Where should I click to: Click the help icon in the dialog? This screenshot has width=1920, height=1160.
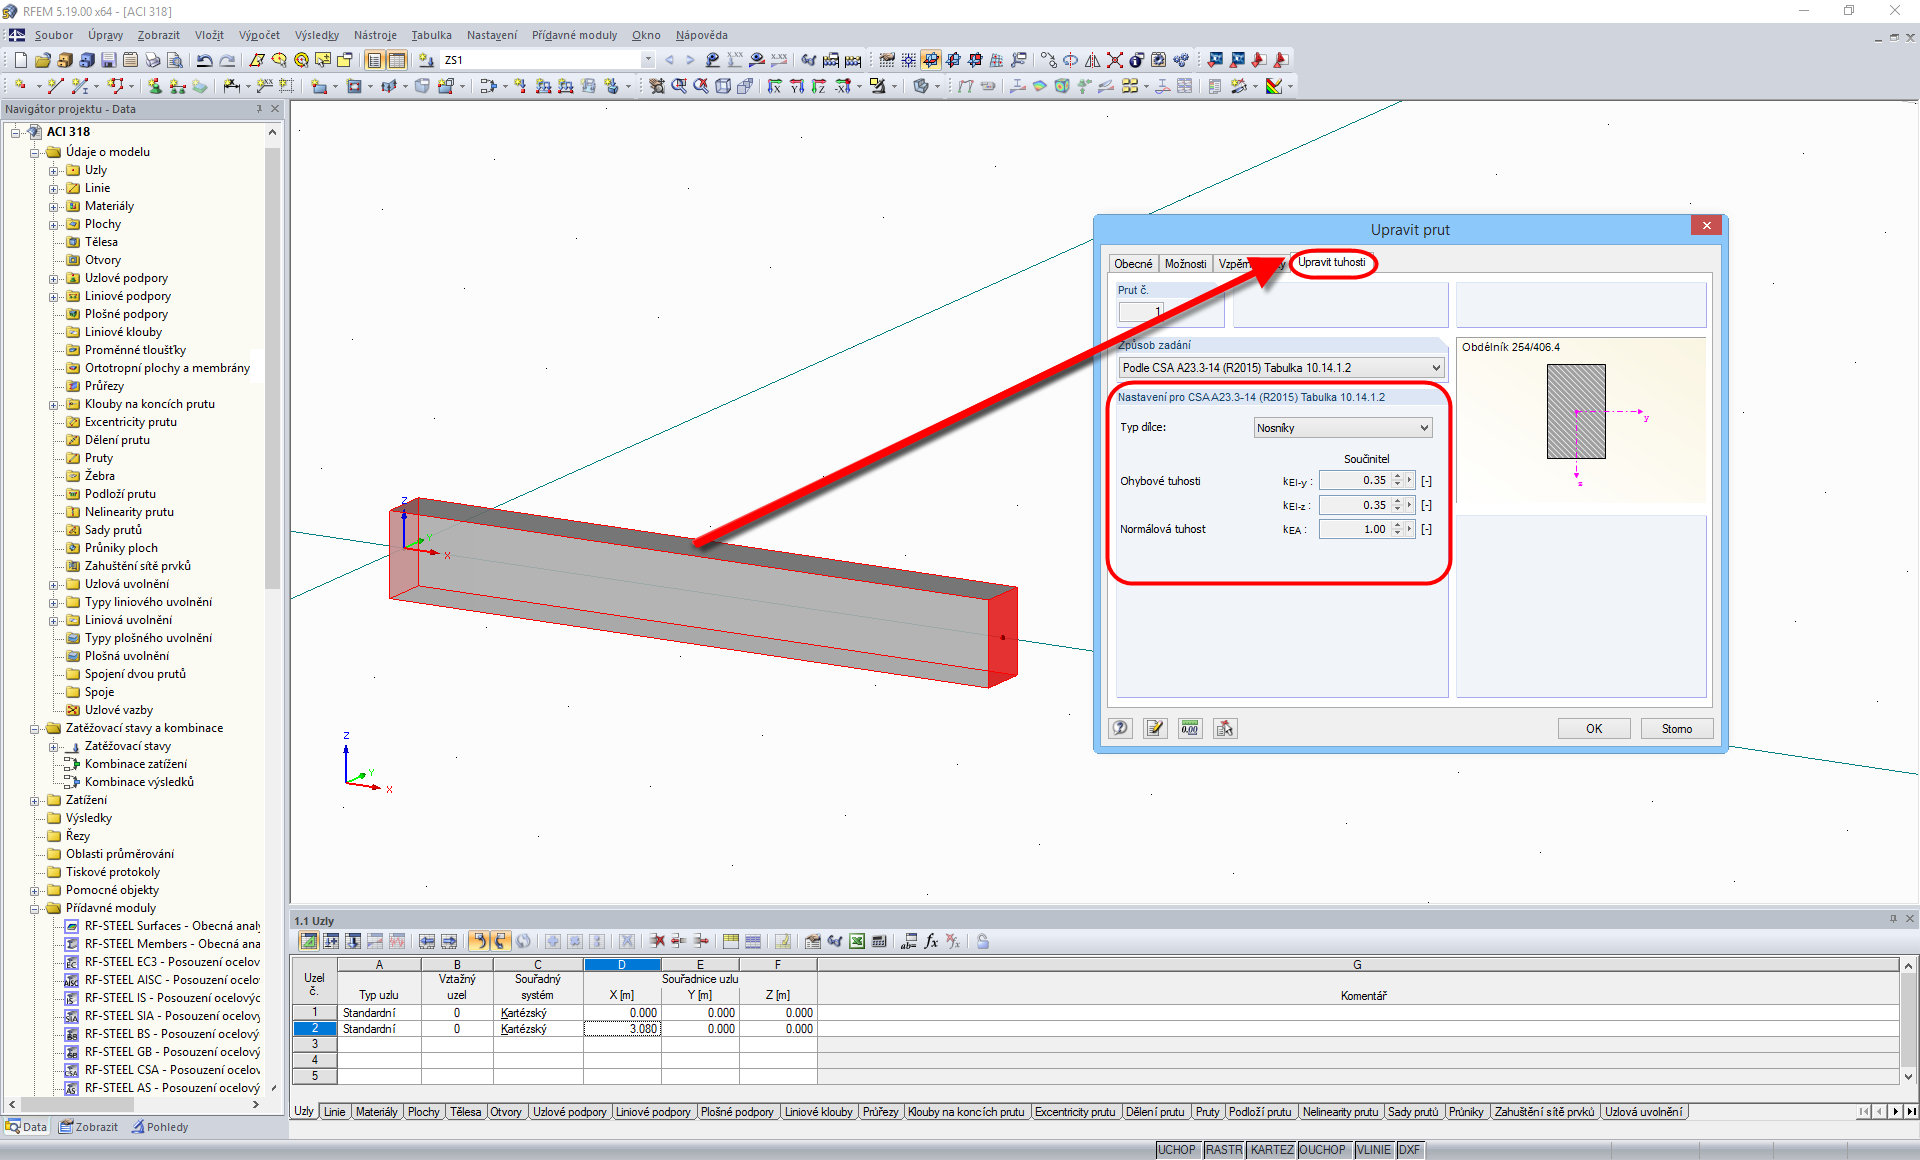pyautogui.click(x=1120, y=728)
